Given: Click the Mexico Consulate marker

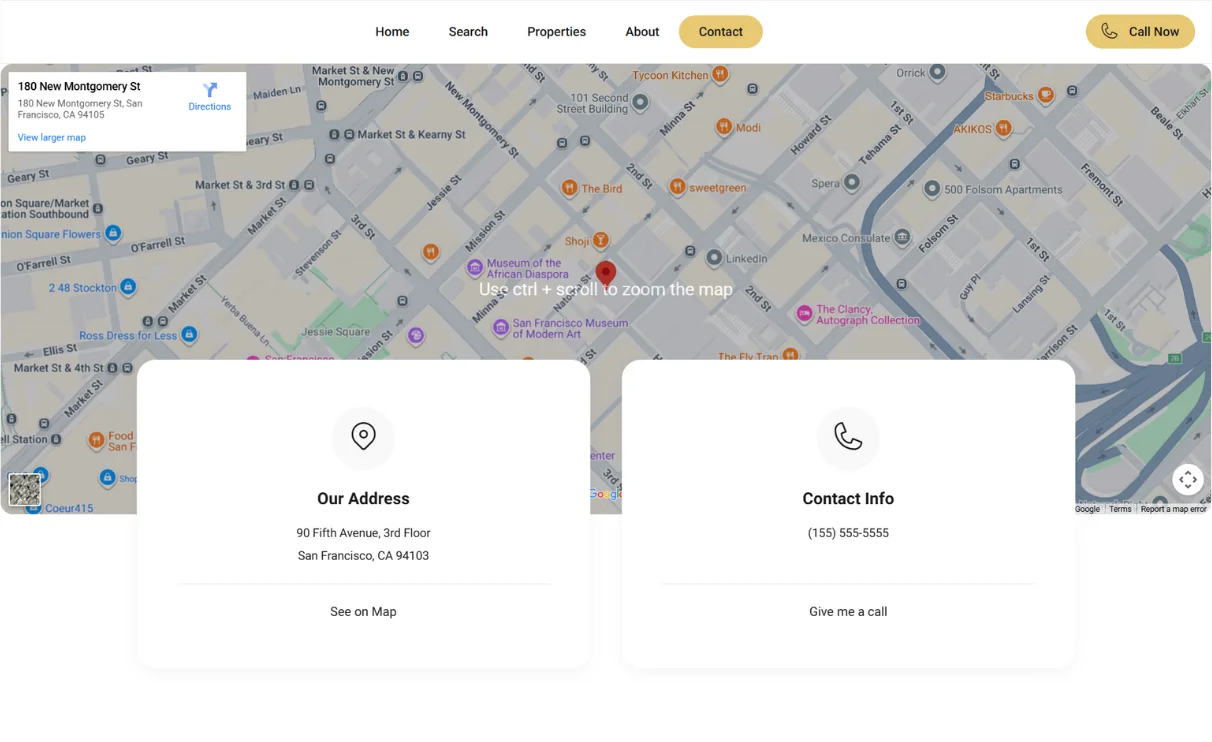Looking at the screenshot, I should [x=902, y=238].
